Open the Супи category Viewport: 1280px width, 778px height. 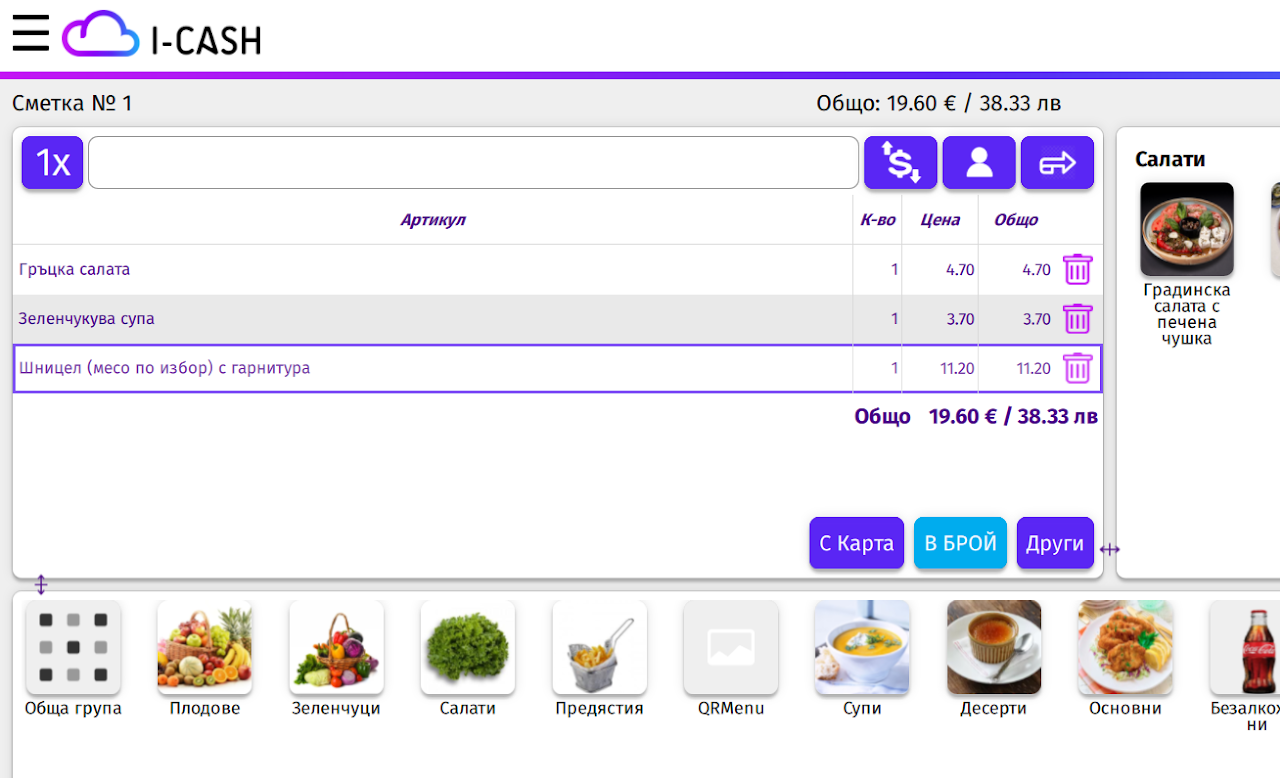862,659
